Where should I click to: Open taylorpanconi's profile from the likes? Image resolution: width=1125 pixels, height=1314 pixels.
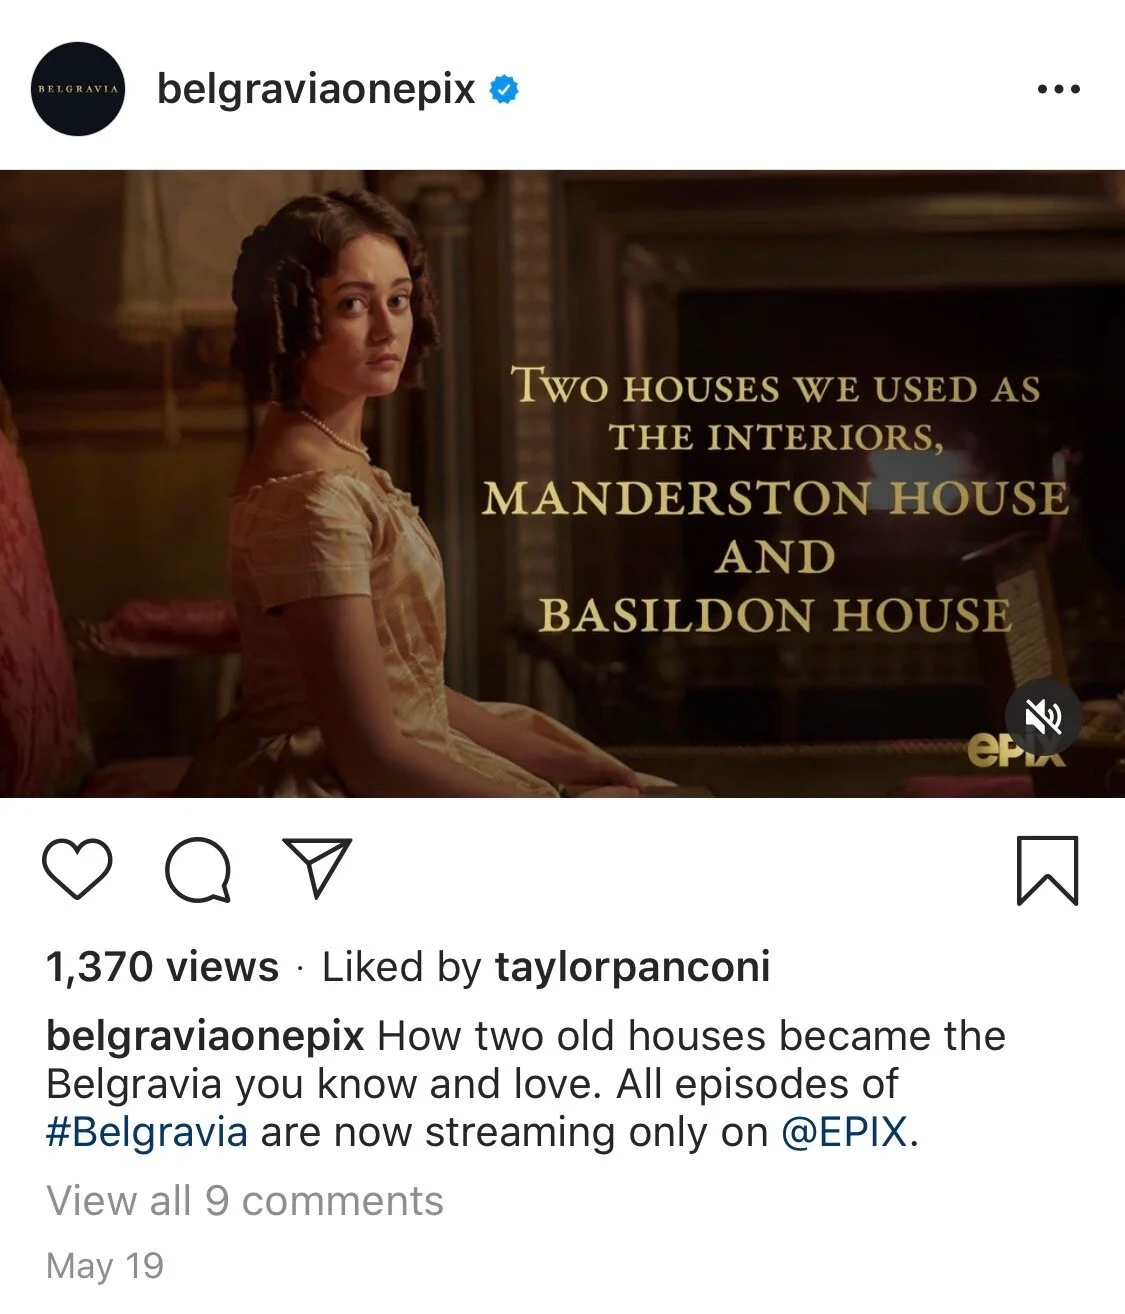coord(632,967)
